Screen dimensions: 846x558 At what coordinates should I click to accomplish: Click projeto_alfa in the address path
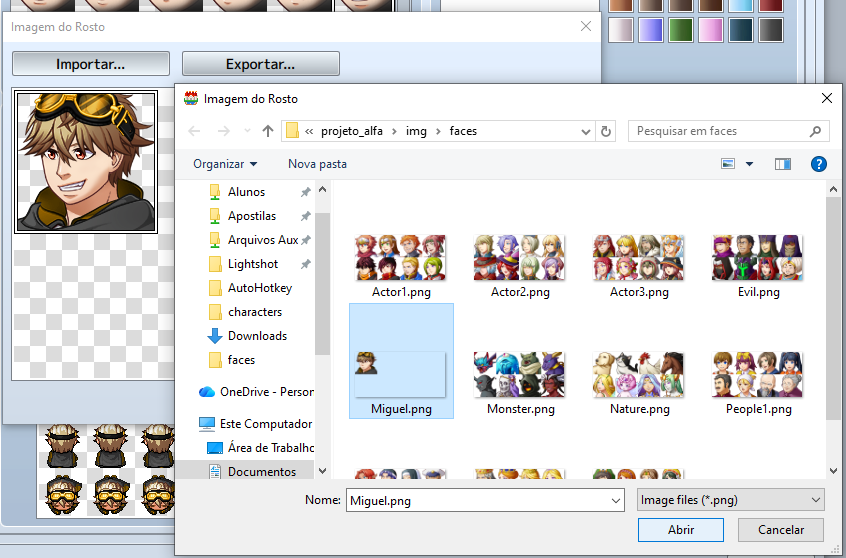pyautogui.click(x=352, y=131)
